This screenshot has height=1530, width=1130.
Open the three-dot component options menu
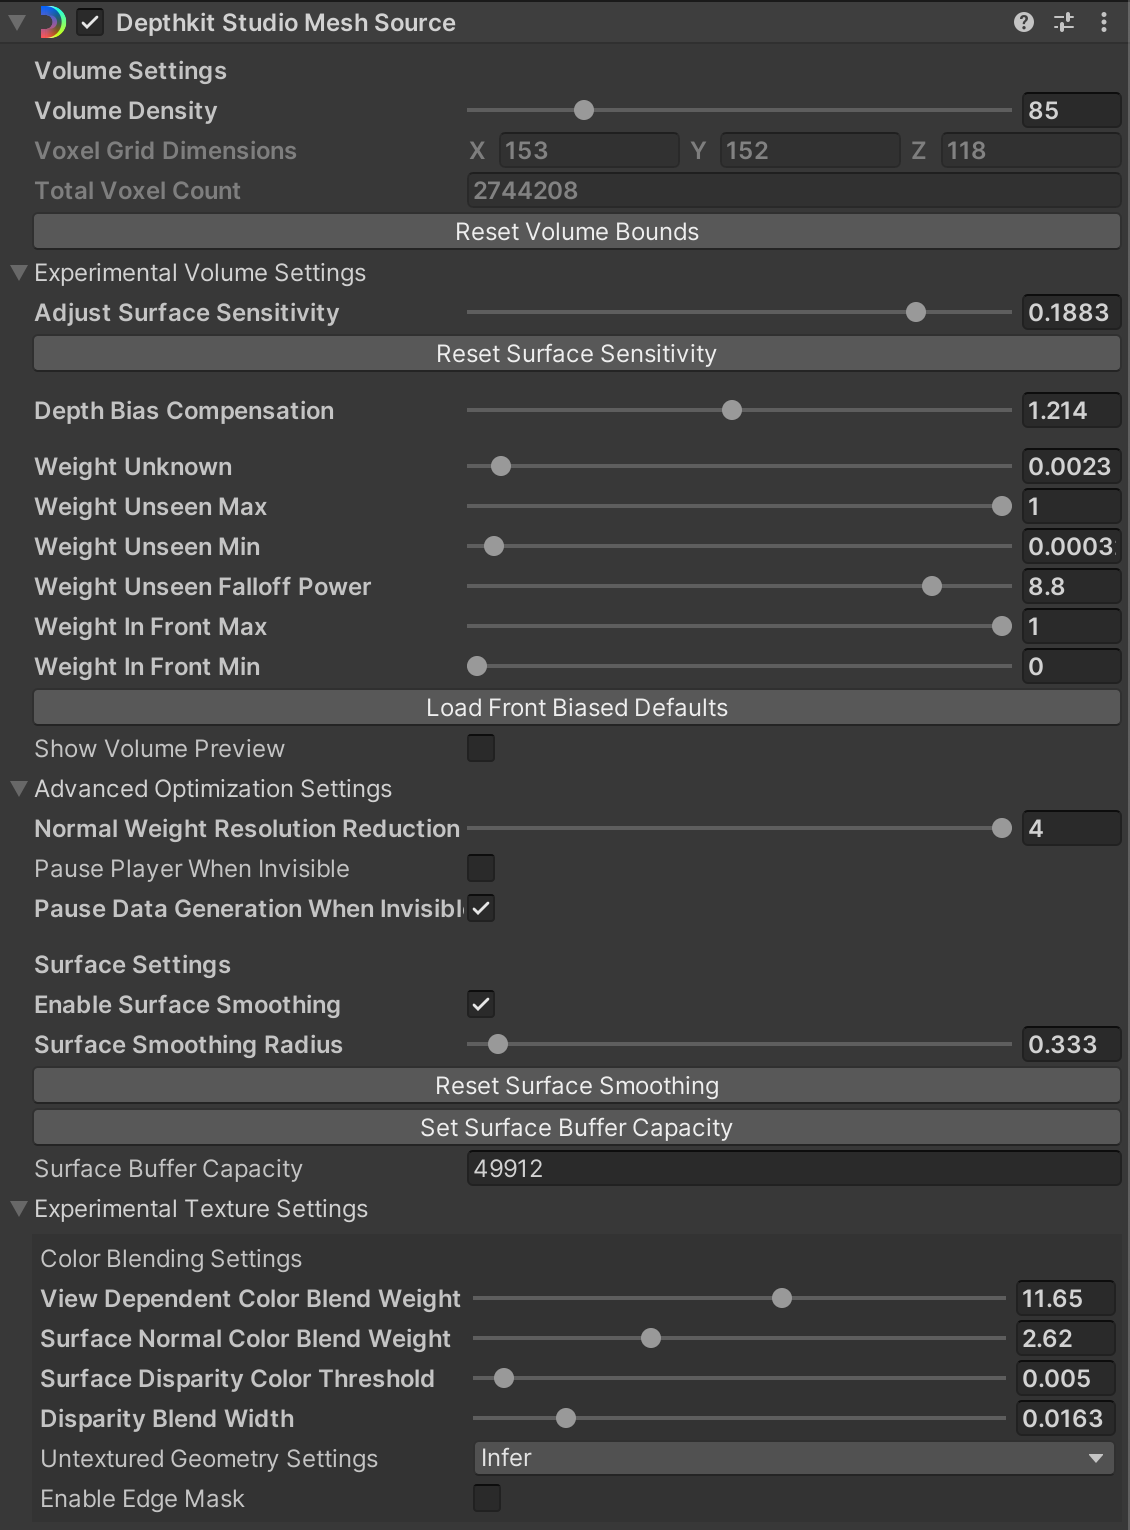[x=1103, y=22]
